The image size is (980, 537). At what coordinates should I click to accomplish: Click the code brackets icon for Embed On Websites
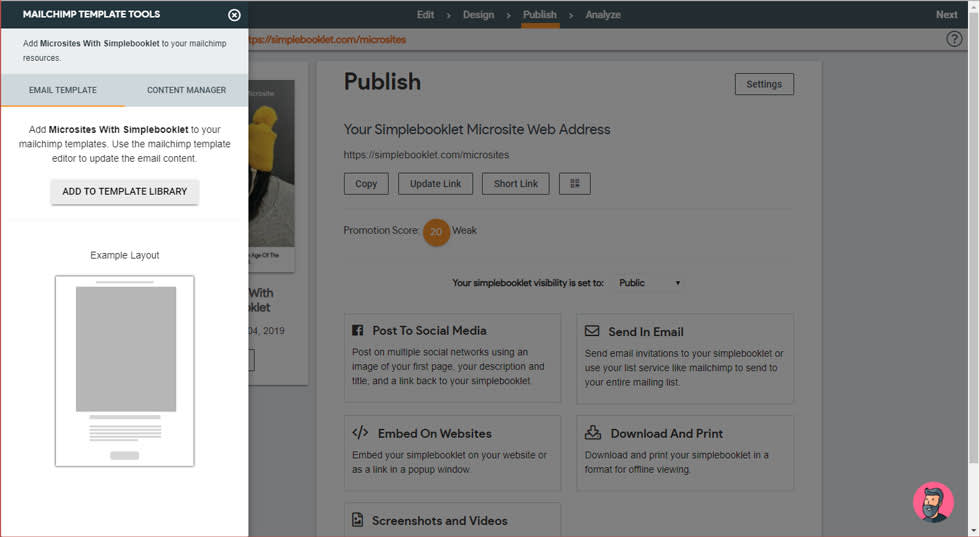[x=360, y=432]
